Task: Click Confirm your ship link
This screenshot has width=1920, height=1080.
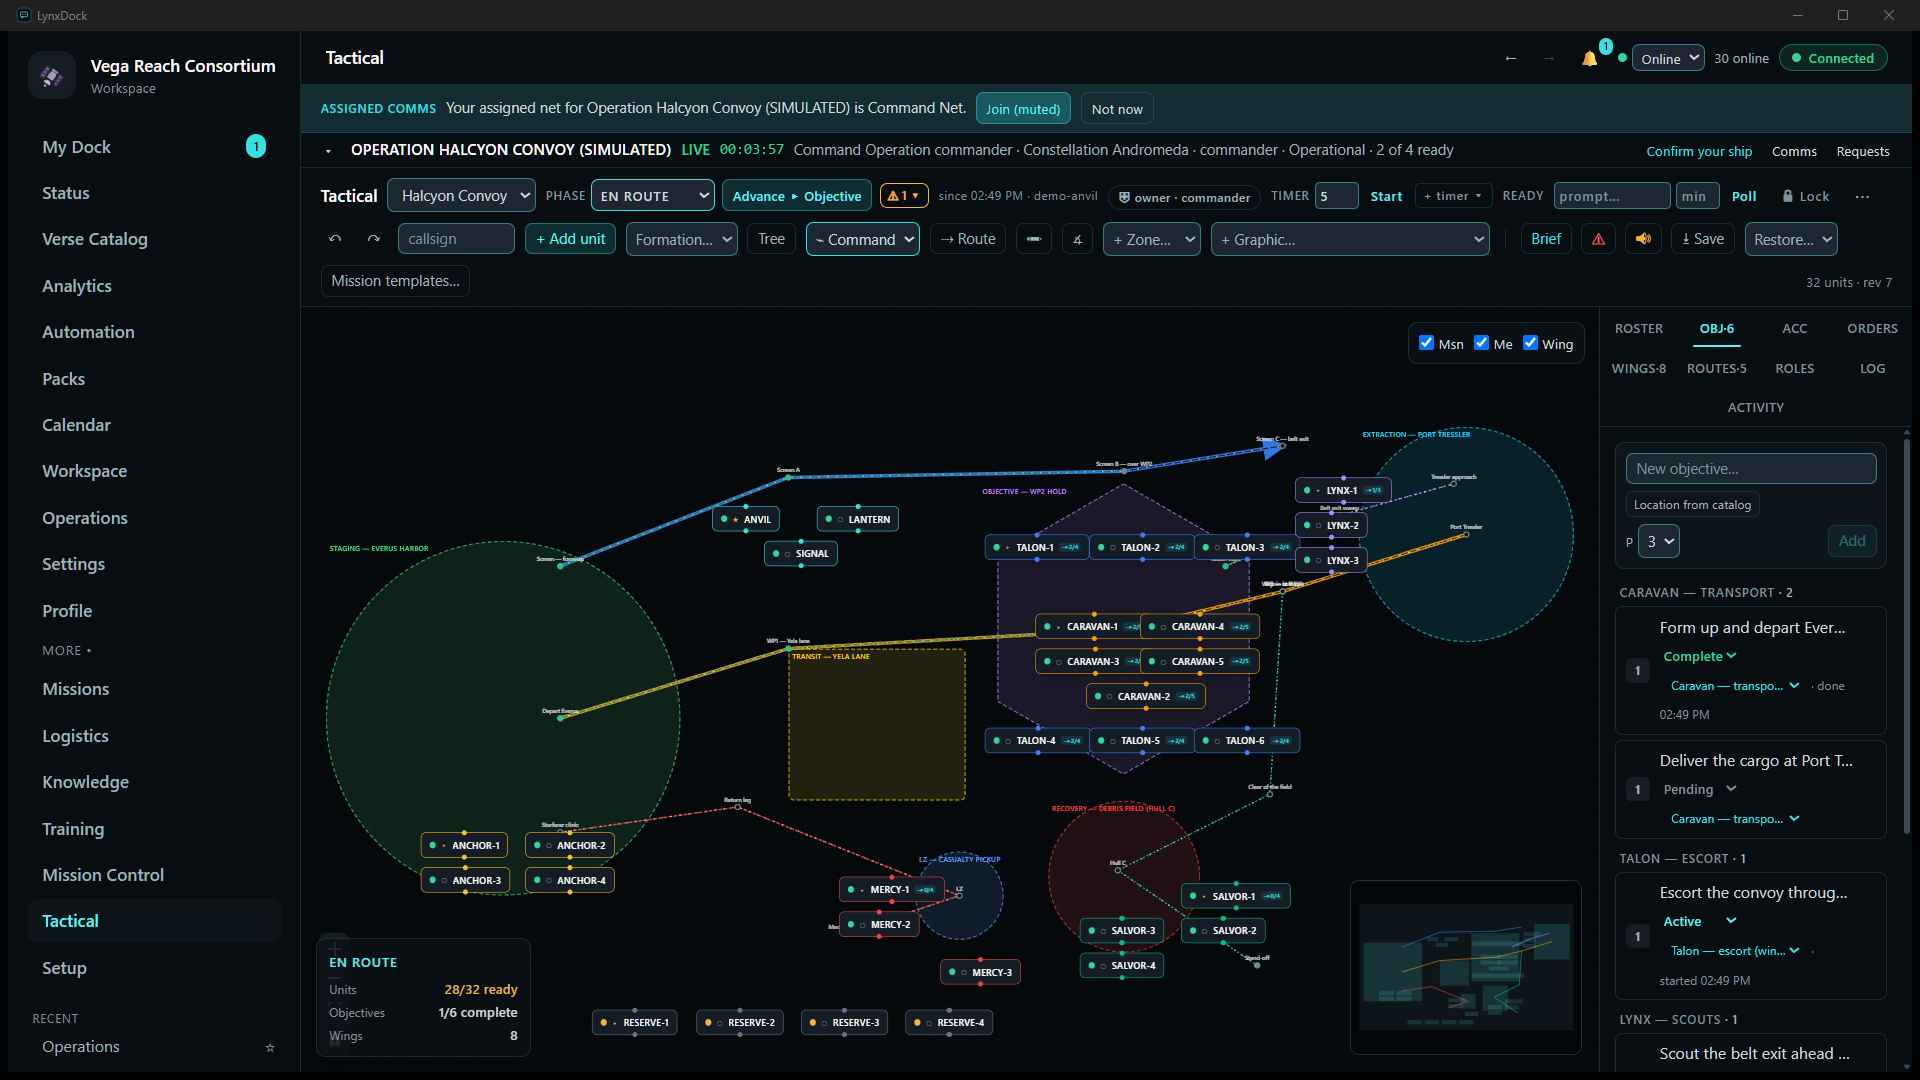Action: click(1699, 151)
